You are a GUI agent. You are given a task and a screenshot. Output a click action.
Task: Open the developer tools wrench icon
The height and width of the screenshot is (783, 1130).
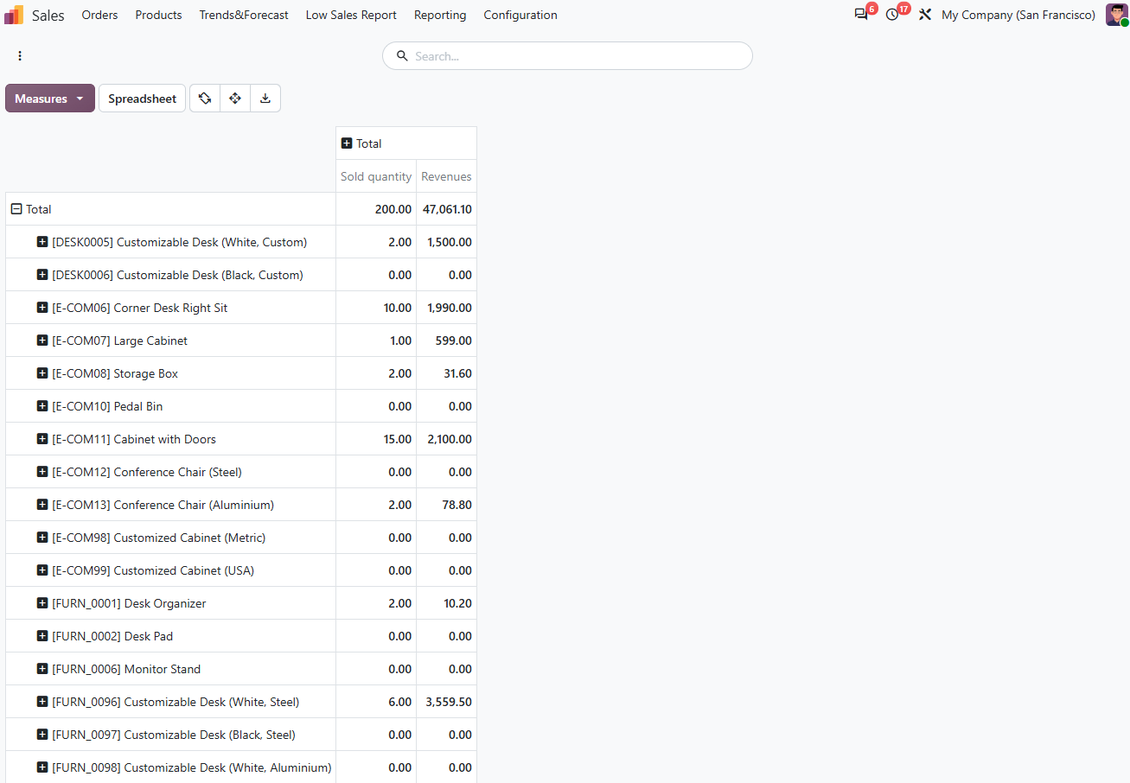[x=925, y=14]
